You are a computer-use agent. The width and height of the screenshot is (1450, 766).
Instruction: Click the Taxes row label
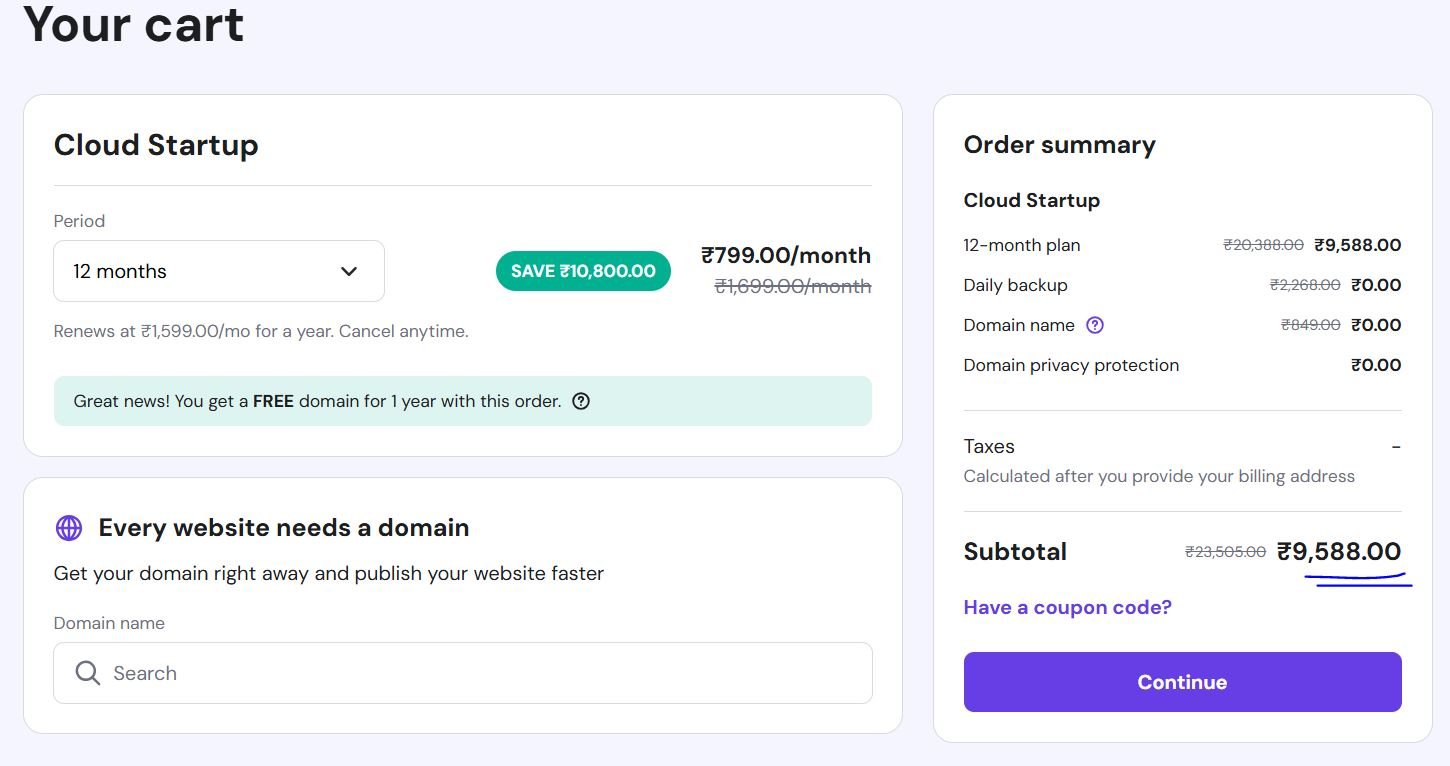coord(989,446)
